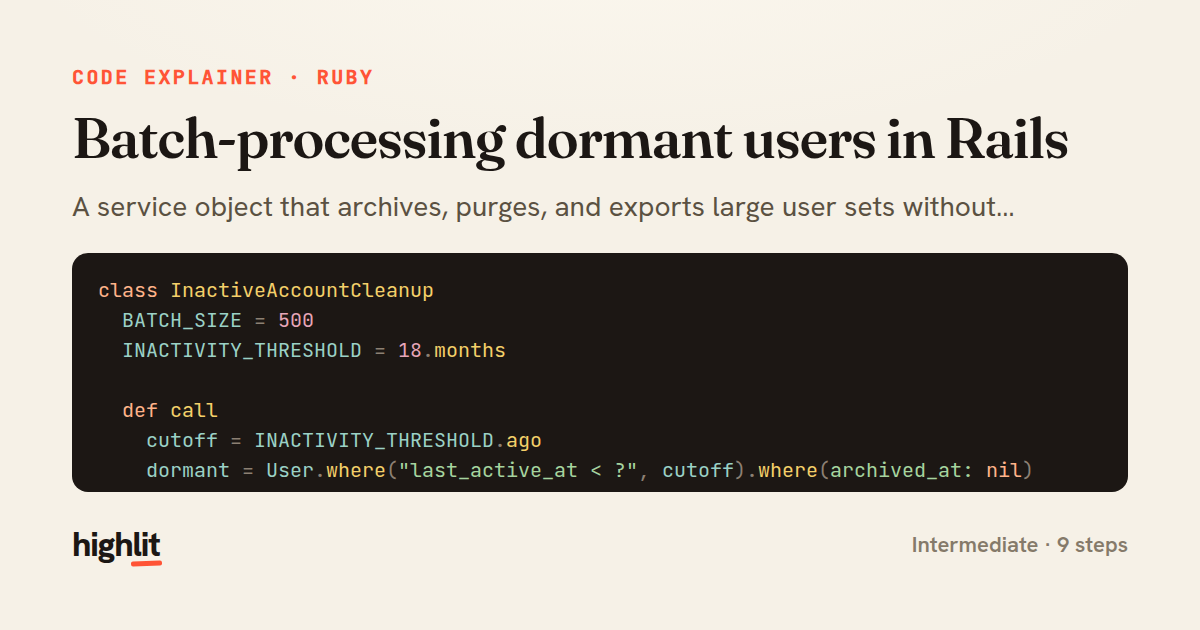Click the subtitle starting 'A service object that archives'
The height and width of the screenshot is (630, 1200).
tap(544, 208)
